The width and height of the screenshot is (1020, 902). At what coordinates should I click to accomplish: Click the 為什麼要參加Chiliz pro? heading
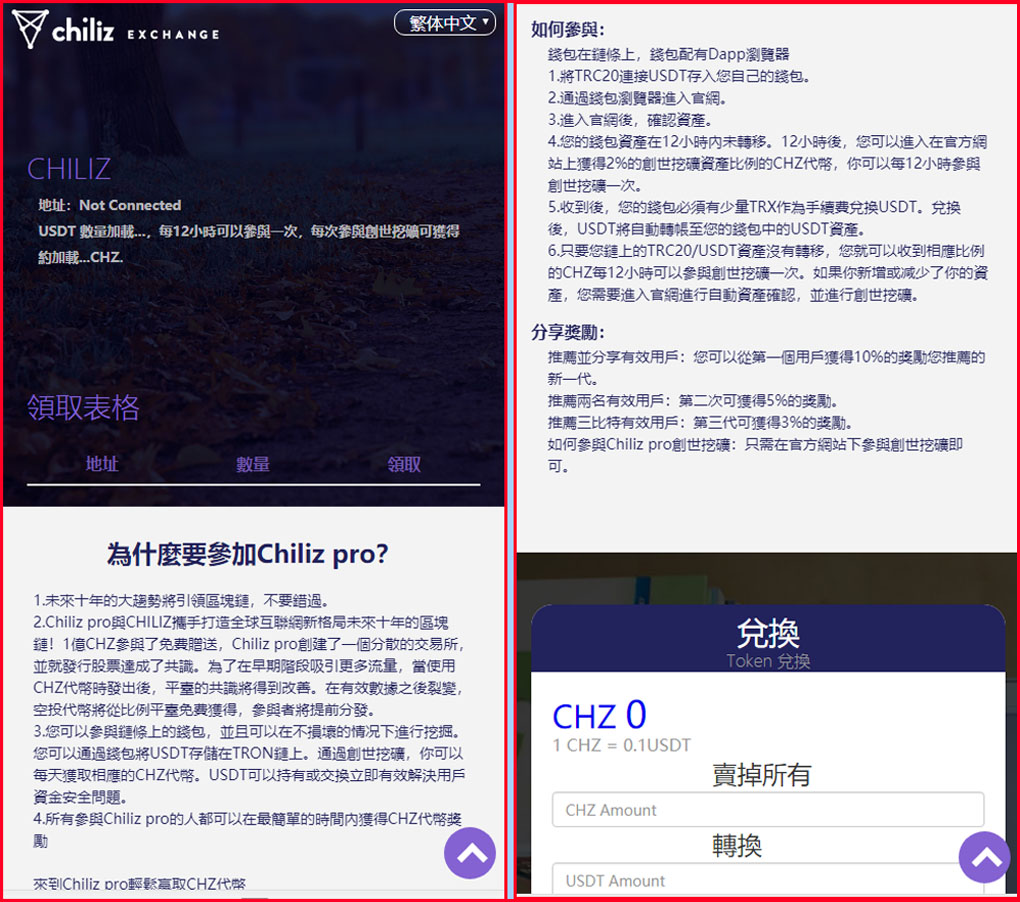(247, 554)
